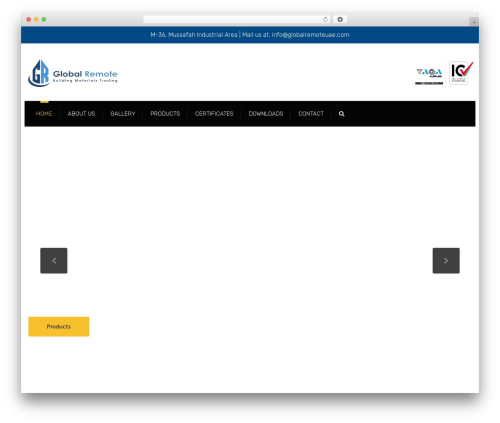Advance to next slide arrow
Screen dimensions: 500x423
point(446,261)
